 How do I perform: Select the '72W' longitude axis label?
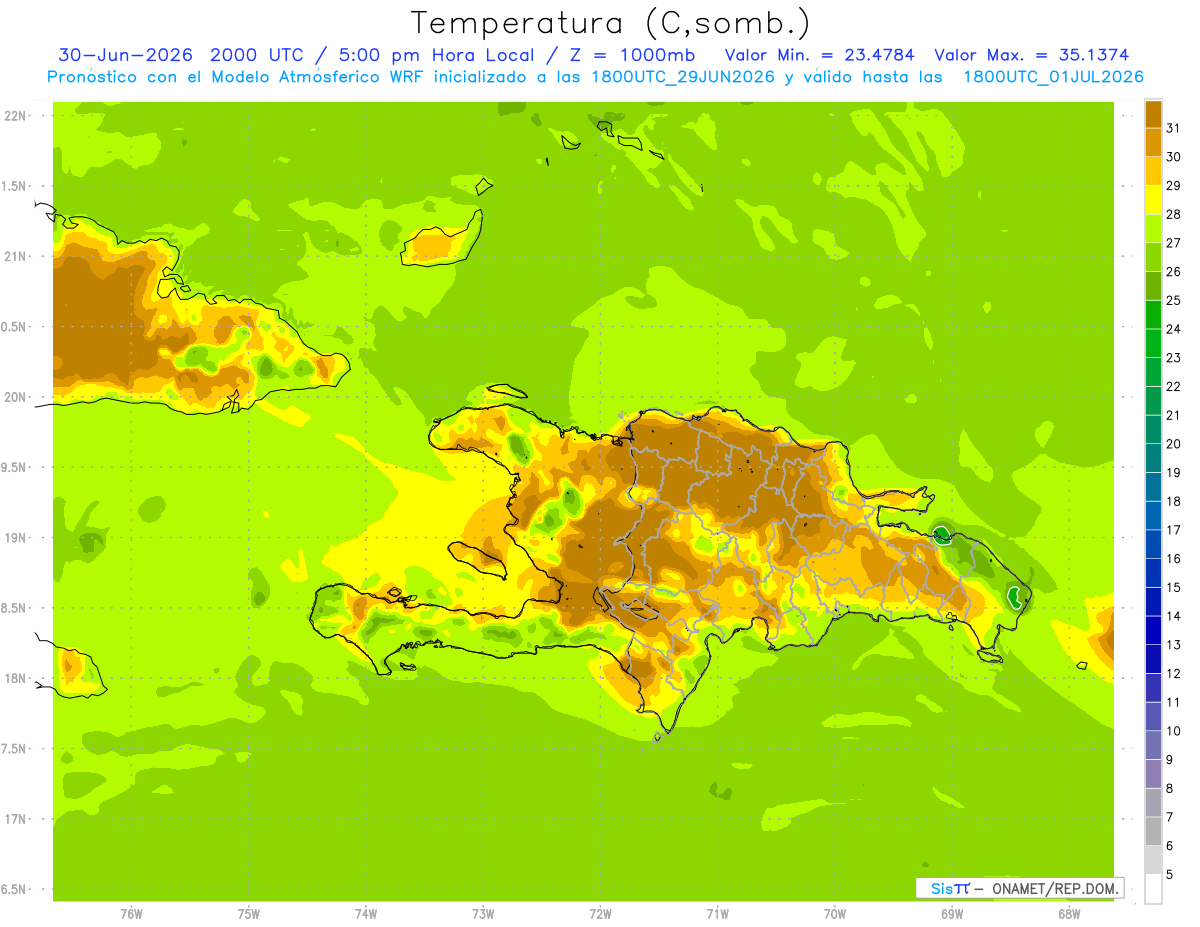600,914
